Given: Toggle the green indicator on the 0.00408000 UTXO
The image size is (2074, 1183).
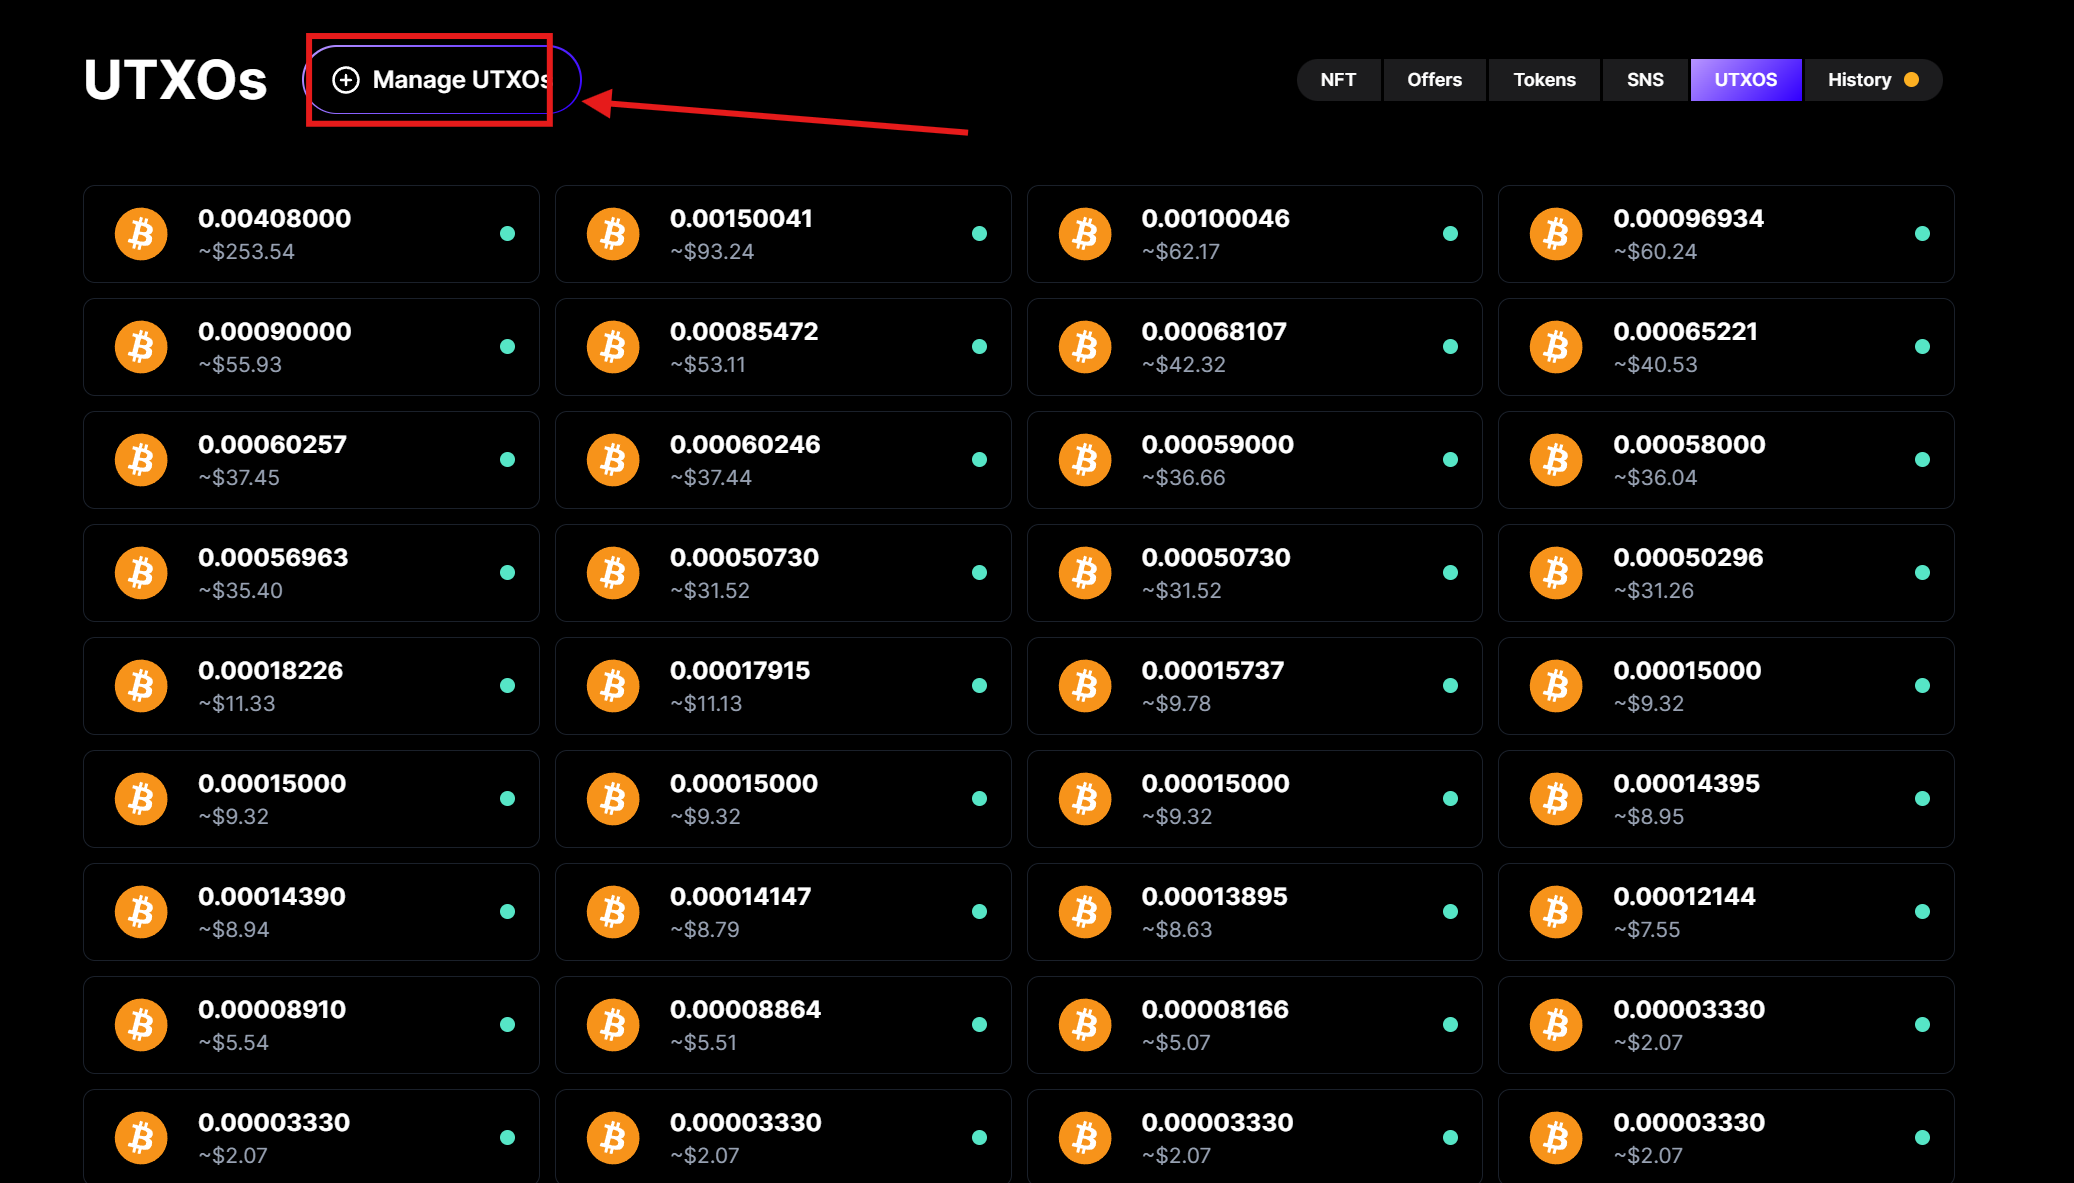Looking at the screenshot, I should pyautogui.click(x=508, y=233).
